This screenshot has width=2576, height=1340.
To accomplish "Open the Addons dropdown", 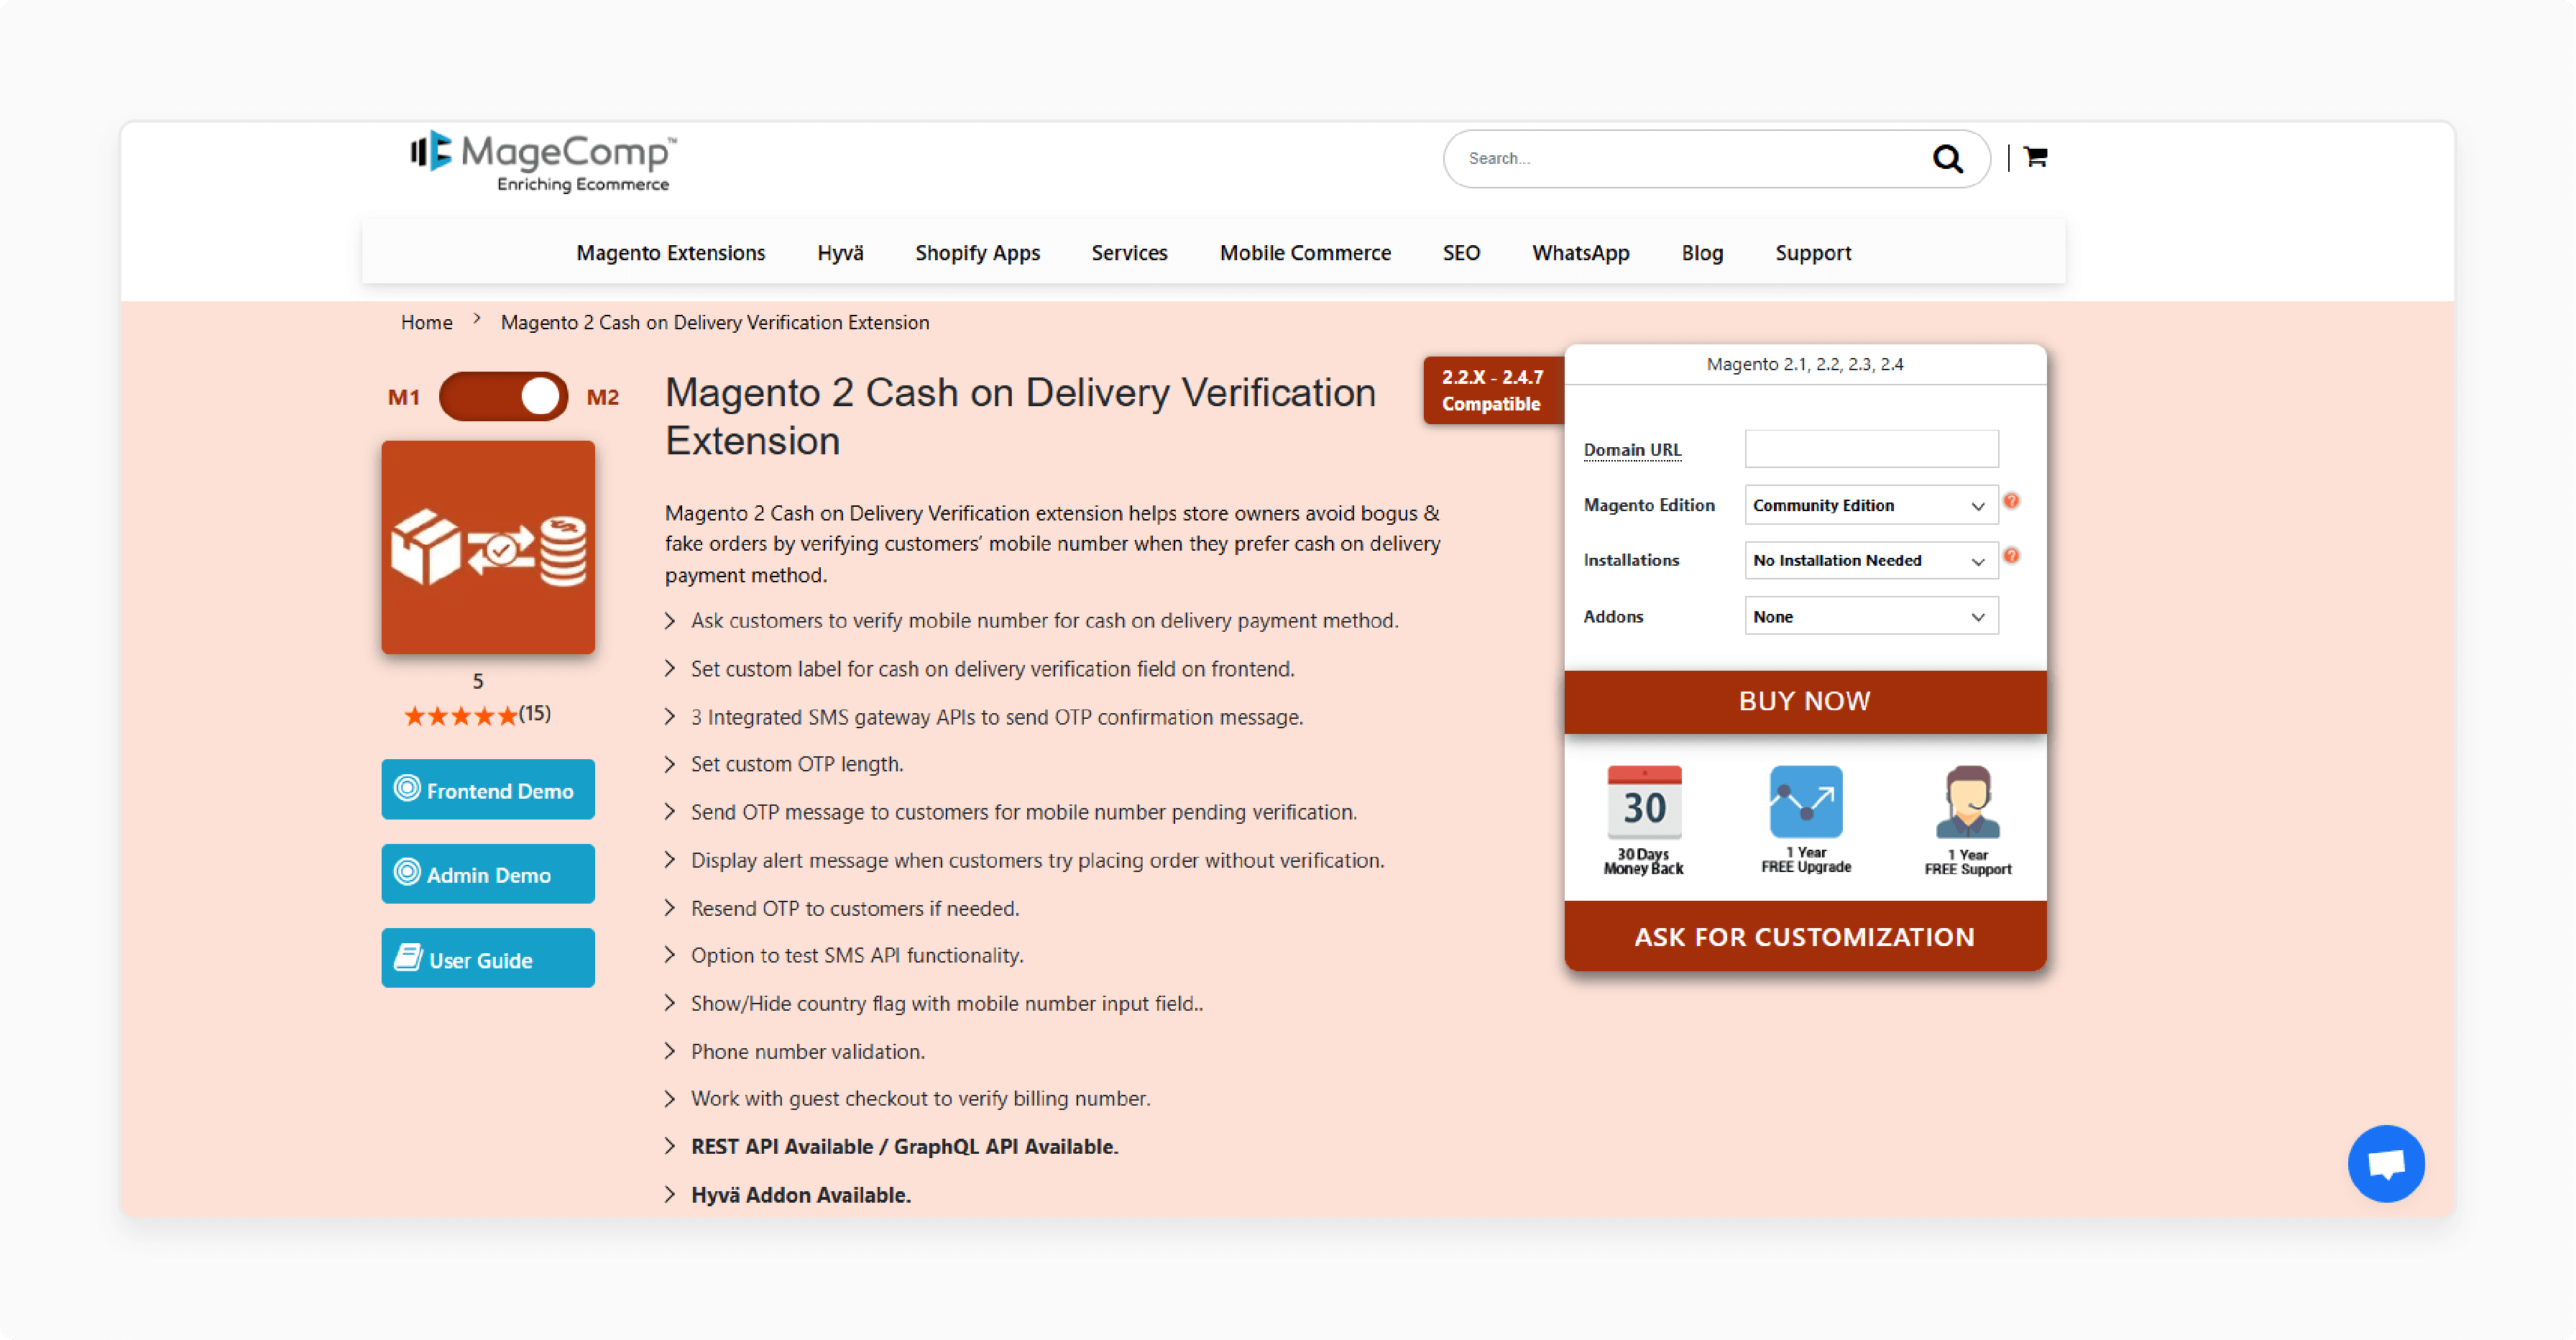I will point(1871,616).
